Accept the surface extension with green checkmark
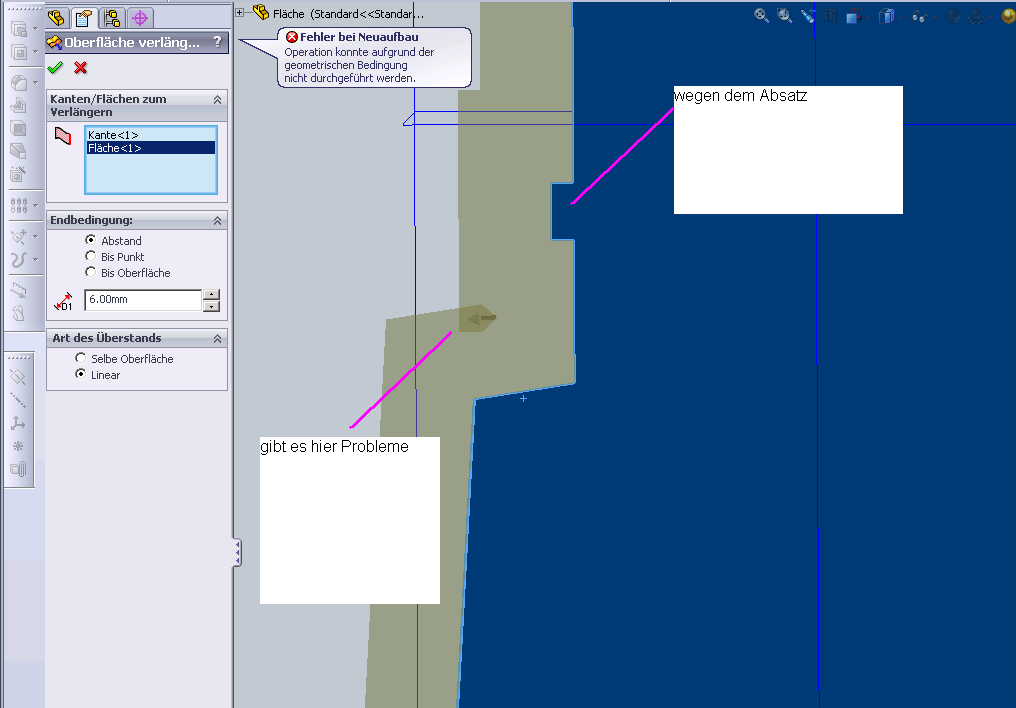Viewport: 1016px width, 708px height. pos(55,67)
